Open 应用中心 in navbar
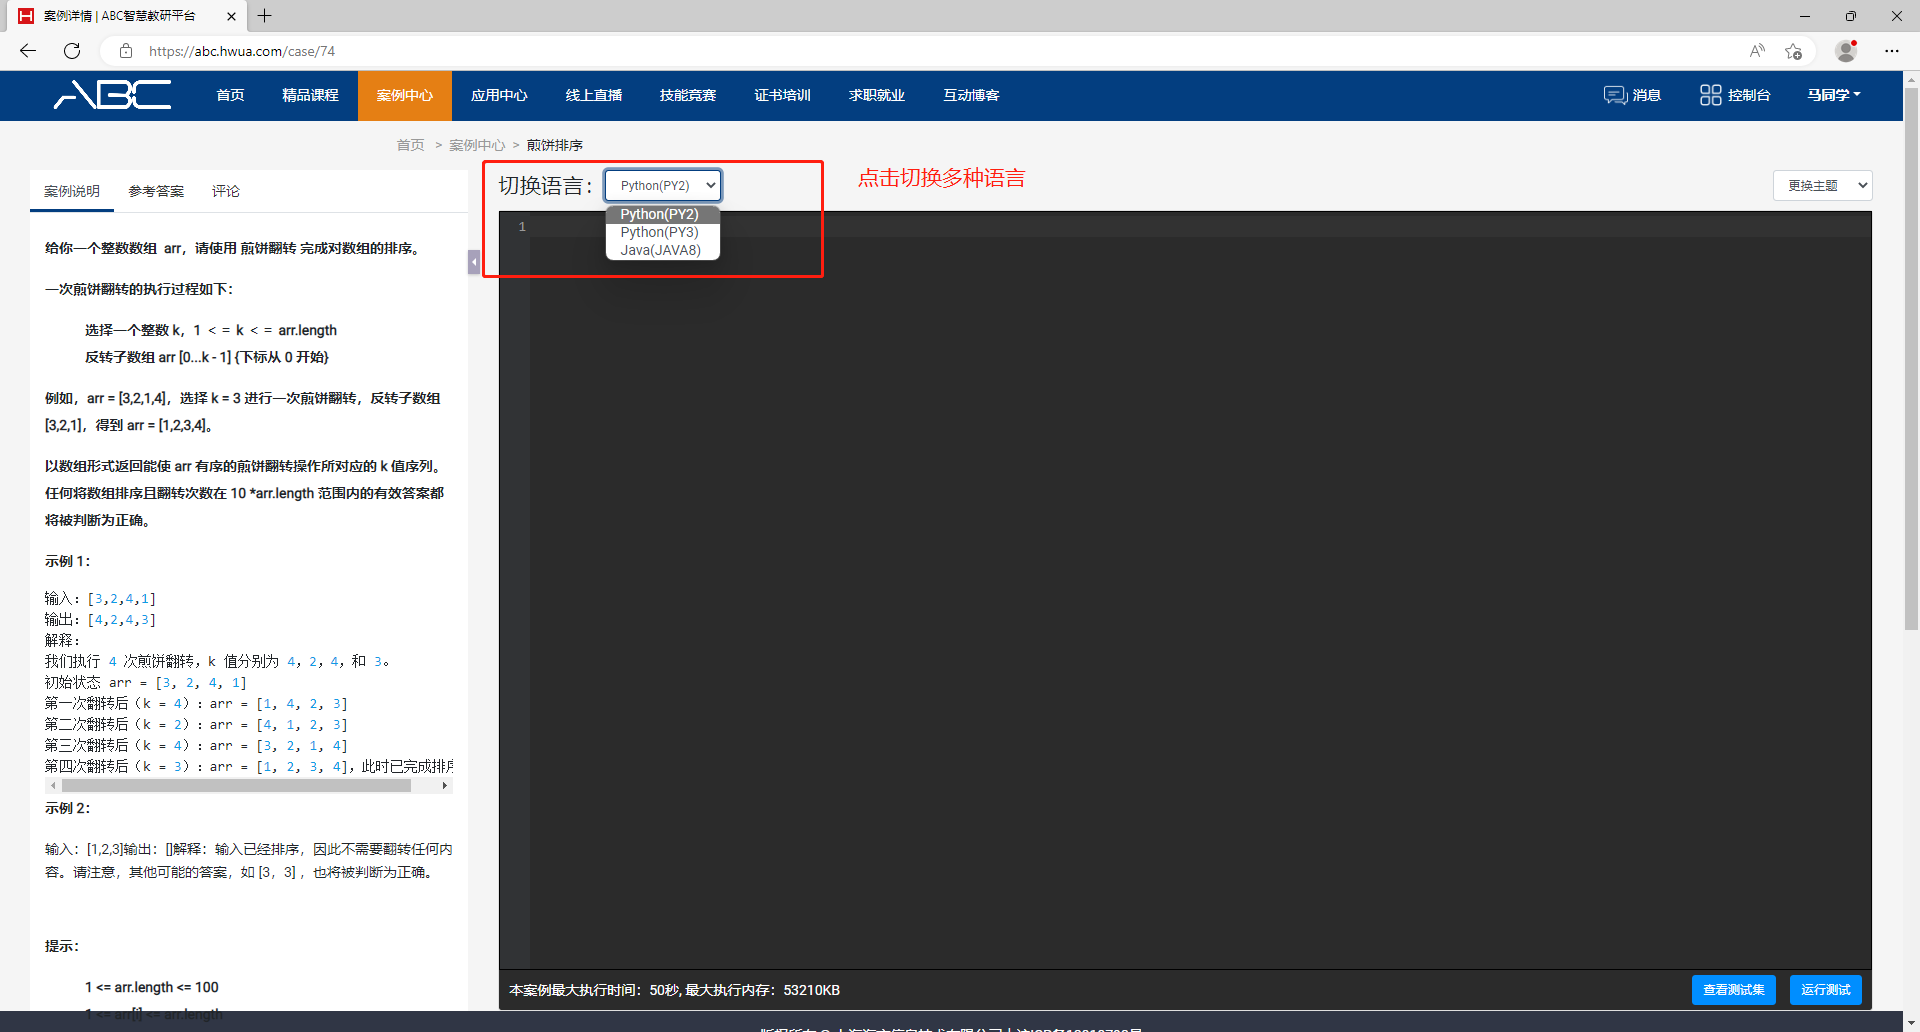Screen dimensions: 1920x1032 tap(499, 95)
